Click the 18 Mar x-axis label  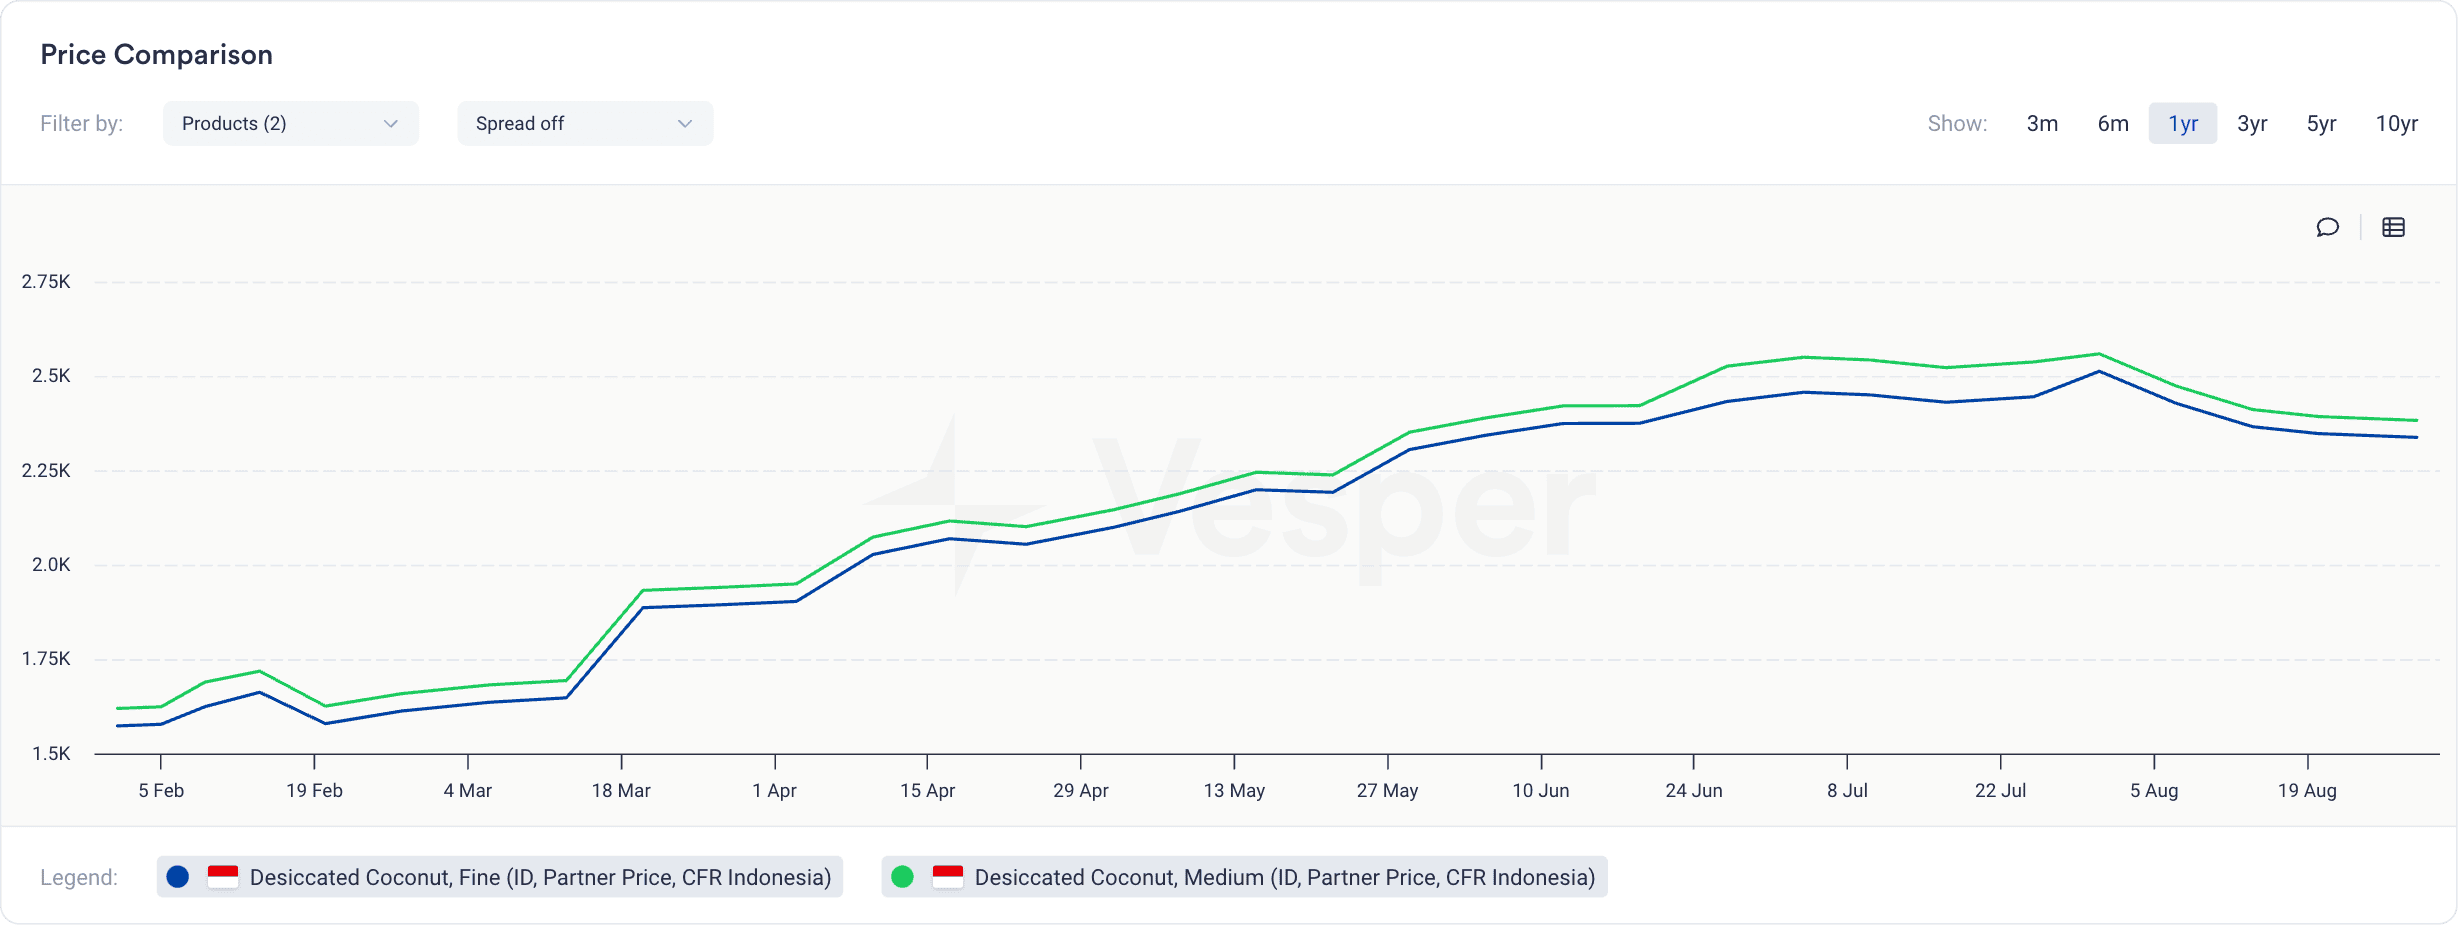(x=621, y=790)
